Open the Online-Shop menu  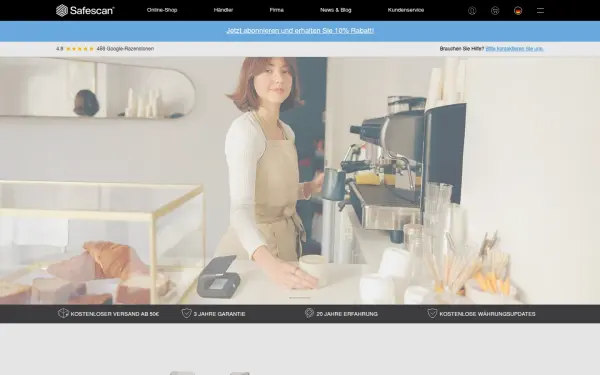(x=162, y=10)
